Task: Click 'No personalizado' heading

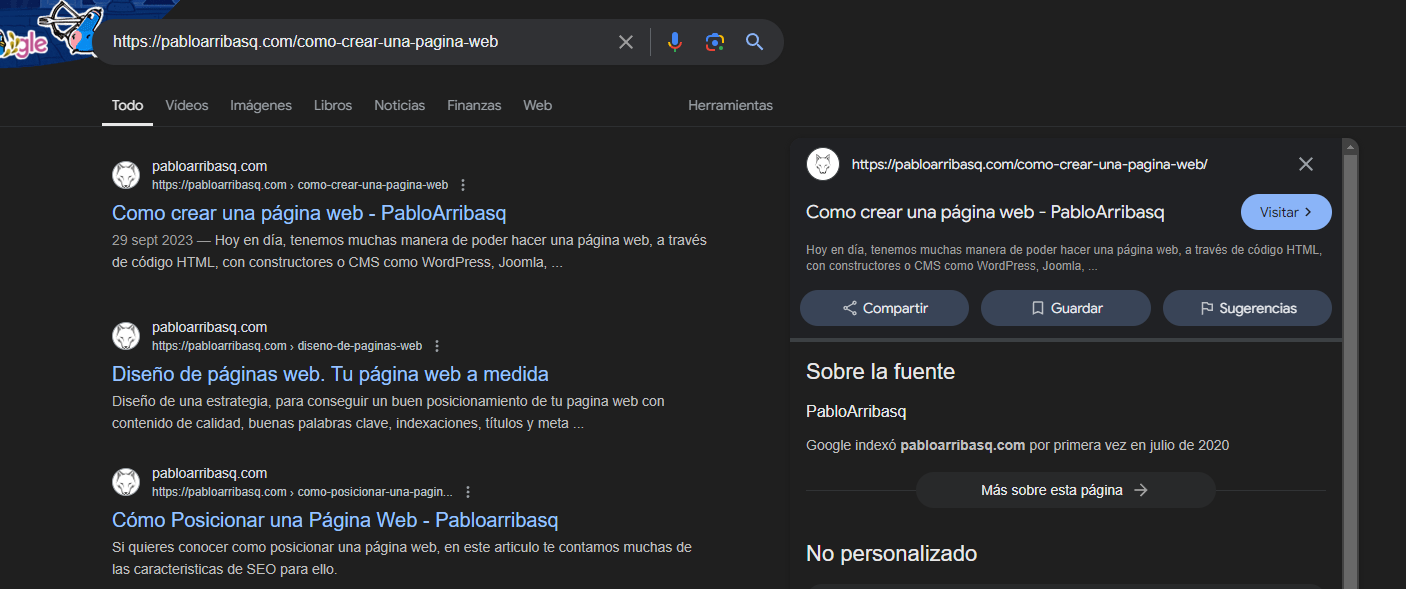Action: click(x=891, y=553)
